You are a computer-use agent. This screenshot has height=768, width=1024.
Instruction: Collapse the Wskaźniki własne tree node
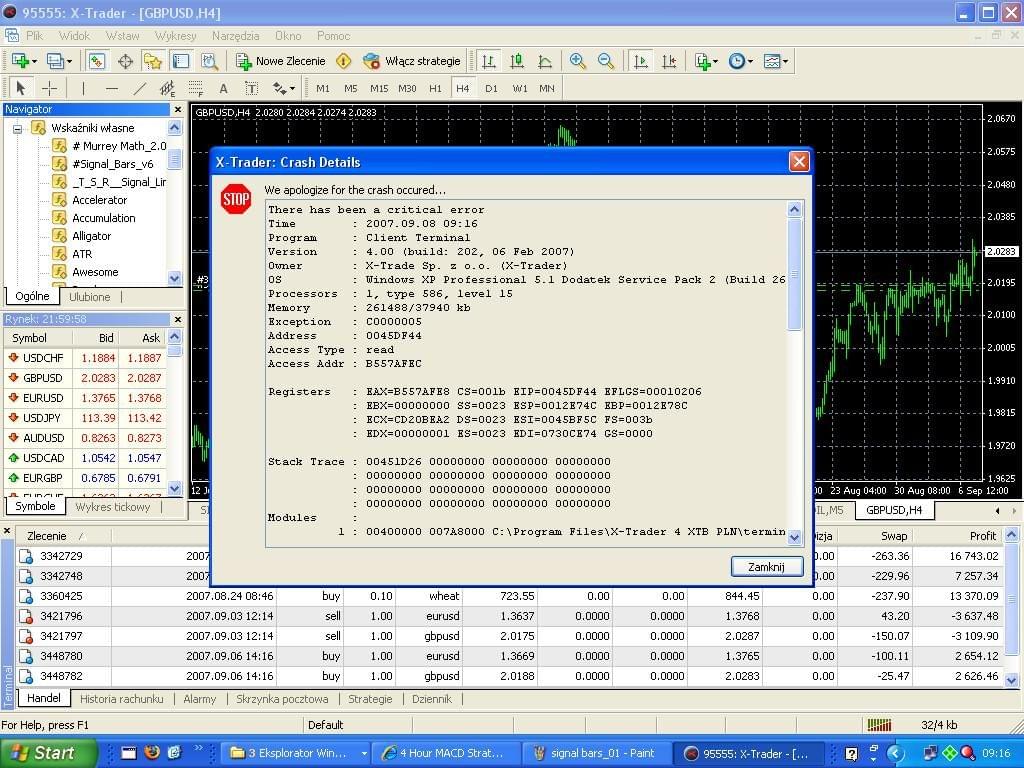pyautogui.click(x=18, y=129)
